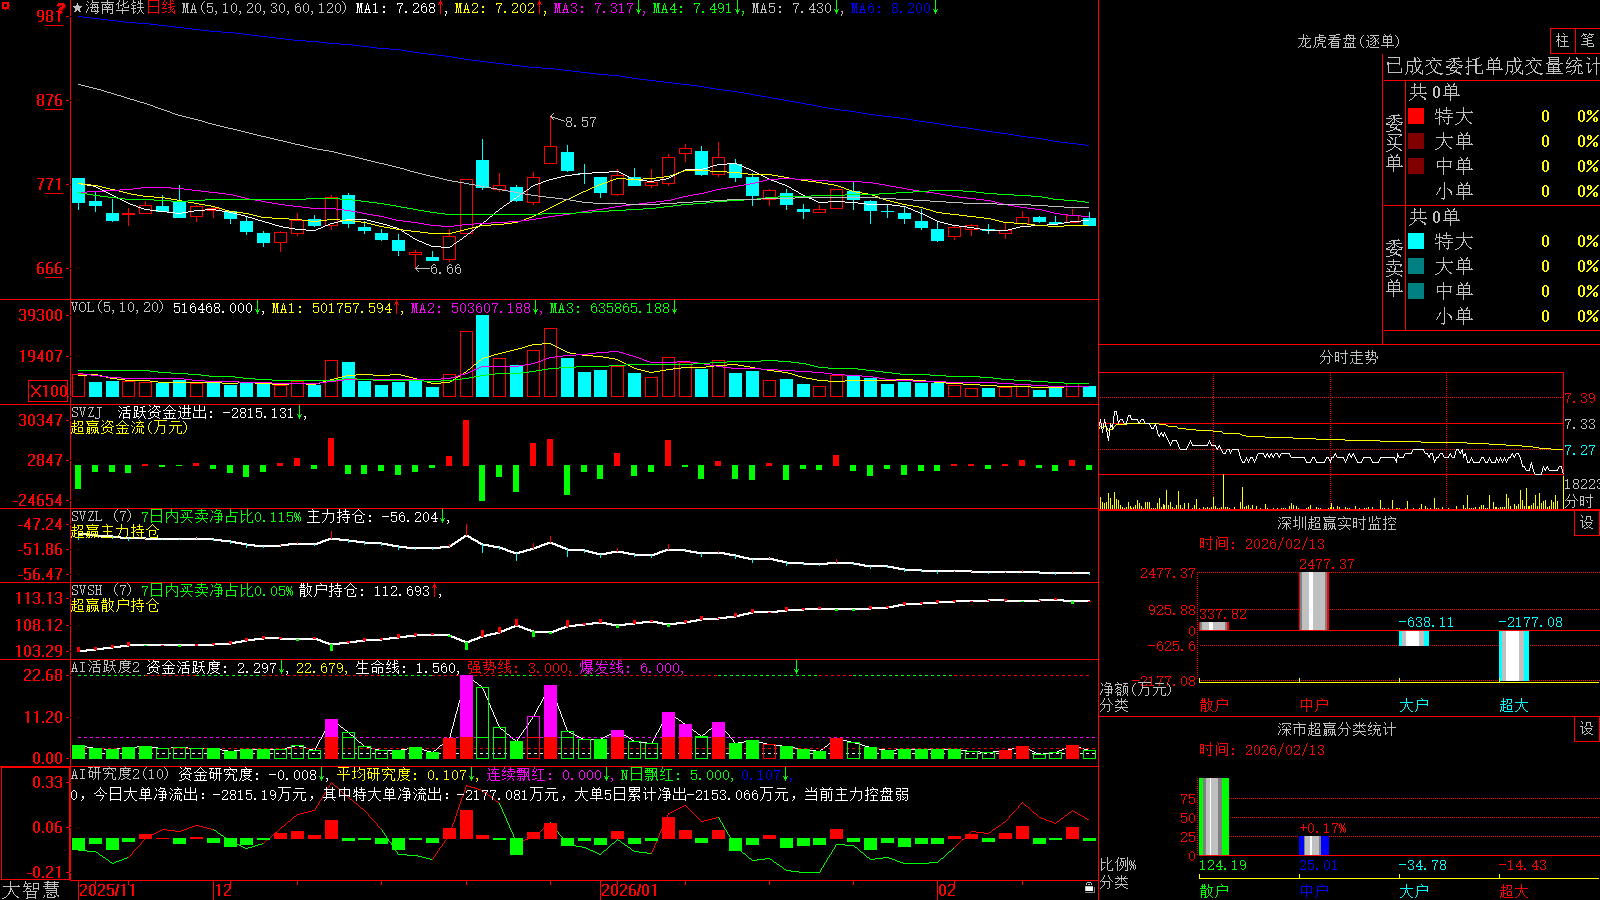Open the VOL(5,10,20) indicator label
This screenshot has height=900, width=1600.
[x=117, y=308]
